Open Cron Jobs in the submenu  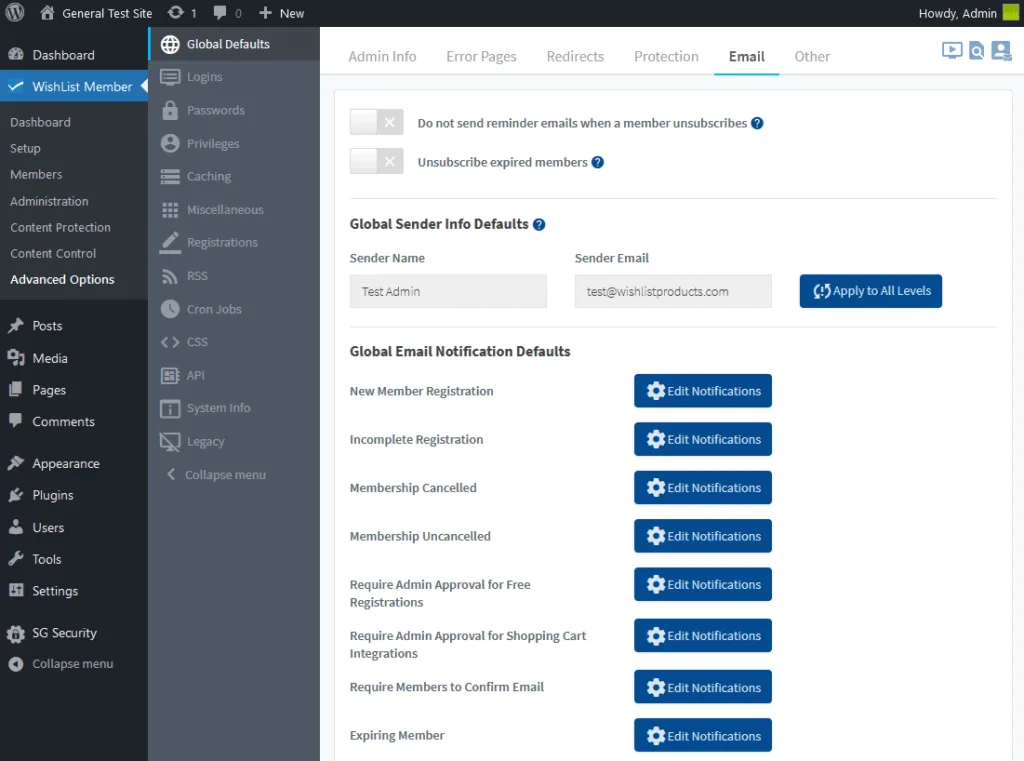click(x=214, y=309)
